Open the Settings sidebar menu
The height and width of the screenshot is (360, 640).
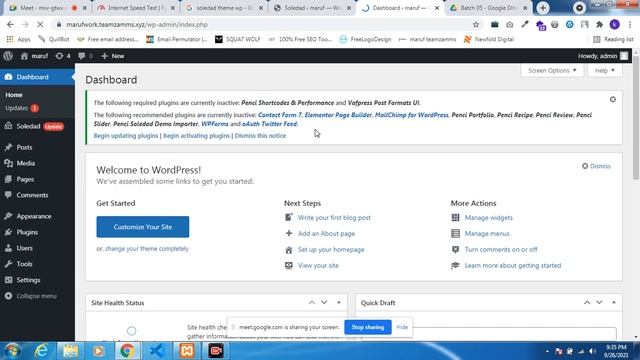(28, 280)
